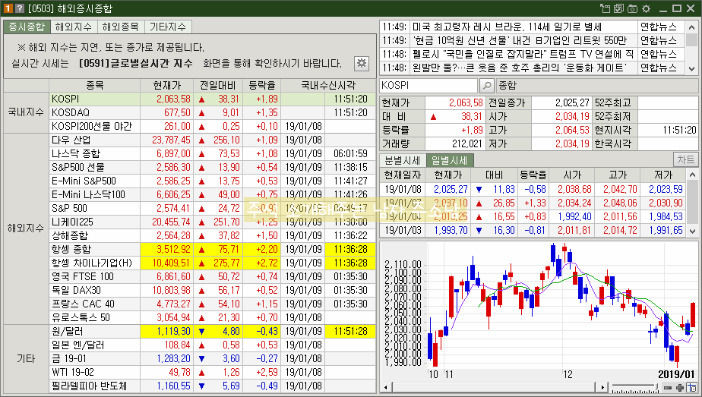This screenshot has height=397, width=702.
Task: Click the magnifier search icon beside KOSPI field
Action: [487, 85]
